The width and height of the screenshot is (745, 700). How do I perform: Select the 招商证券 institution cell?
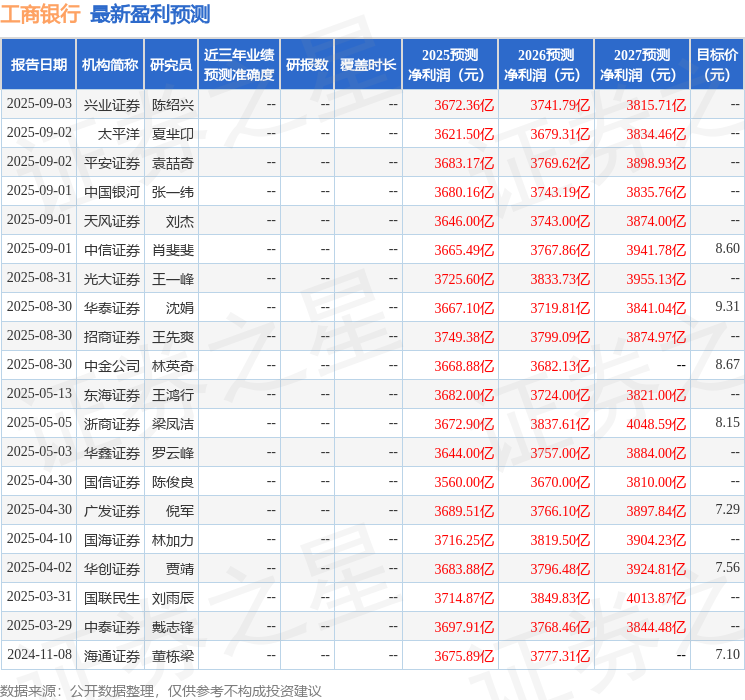[x=112, y=337]
